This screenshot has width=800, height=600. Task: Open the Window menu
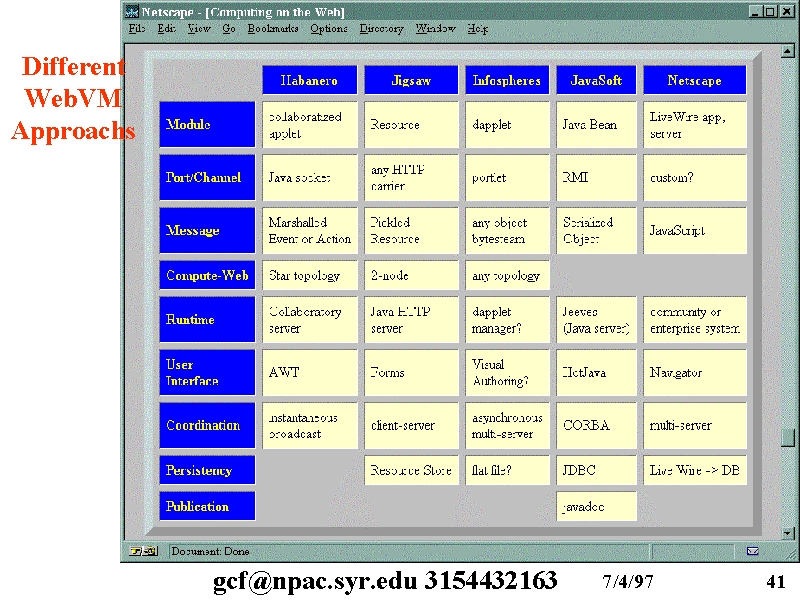435,29
